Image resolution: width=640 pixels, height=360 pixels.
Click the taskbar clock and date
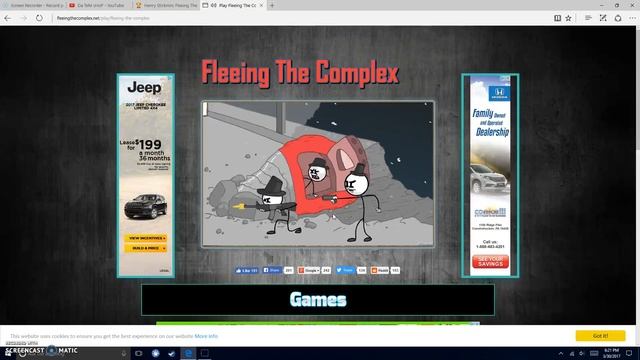pyautogui.click(x=611, y=353)
